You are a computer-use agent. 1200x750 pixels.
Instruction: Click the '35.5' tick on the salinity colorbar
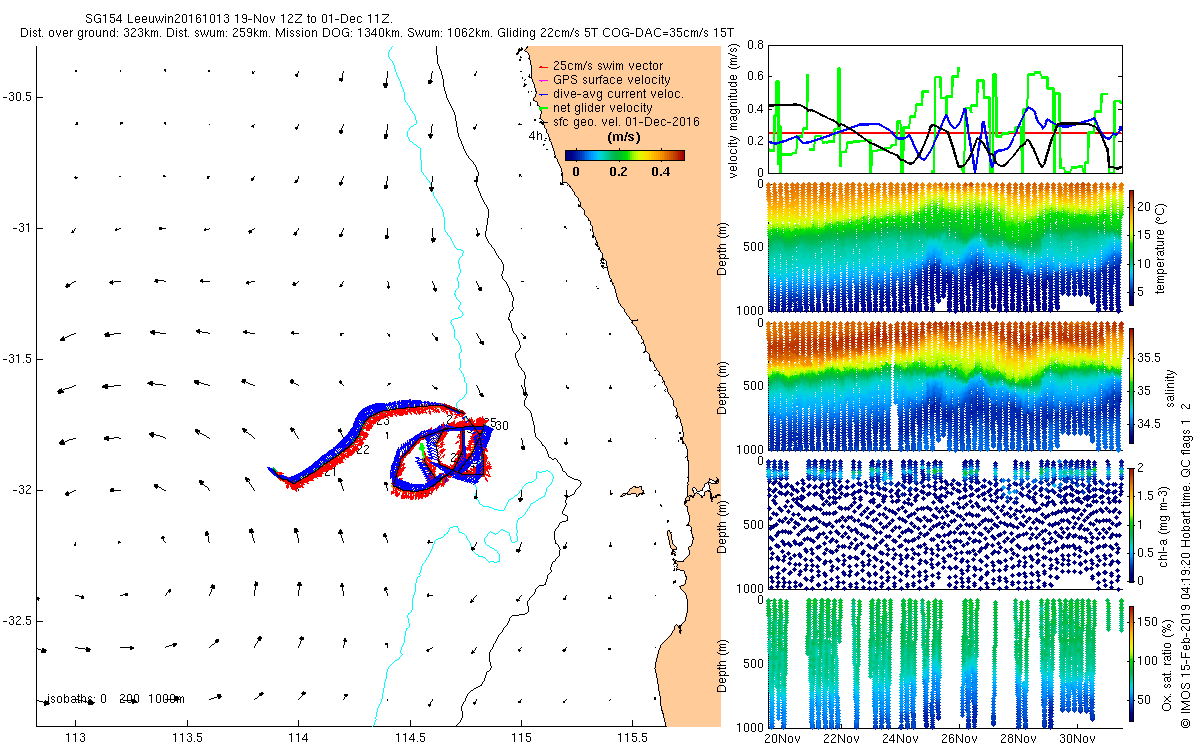1150,357
